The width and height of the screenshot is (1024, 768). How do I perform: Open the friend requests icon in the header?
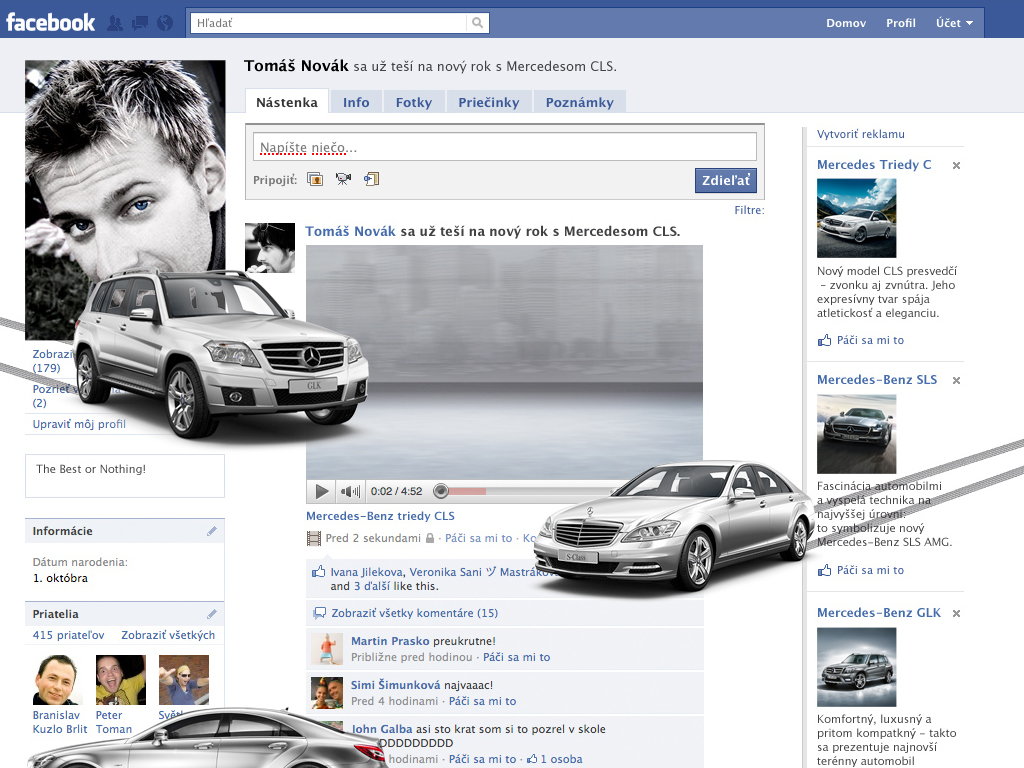click(115, 23)
